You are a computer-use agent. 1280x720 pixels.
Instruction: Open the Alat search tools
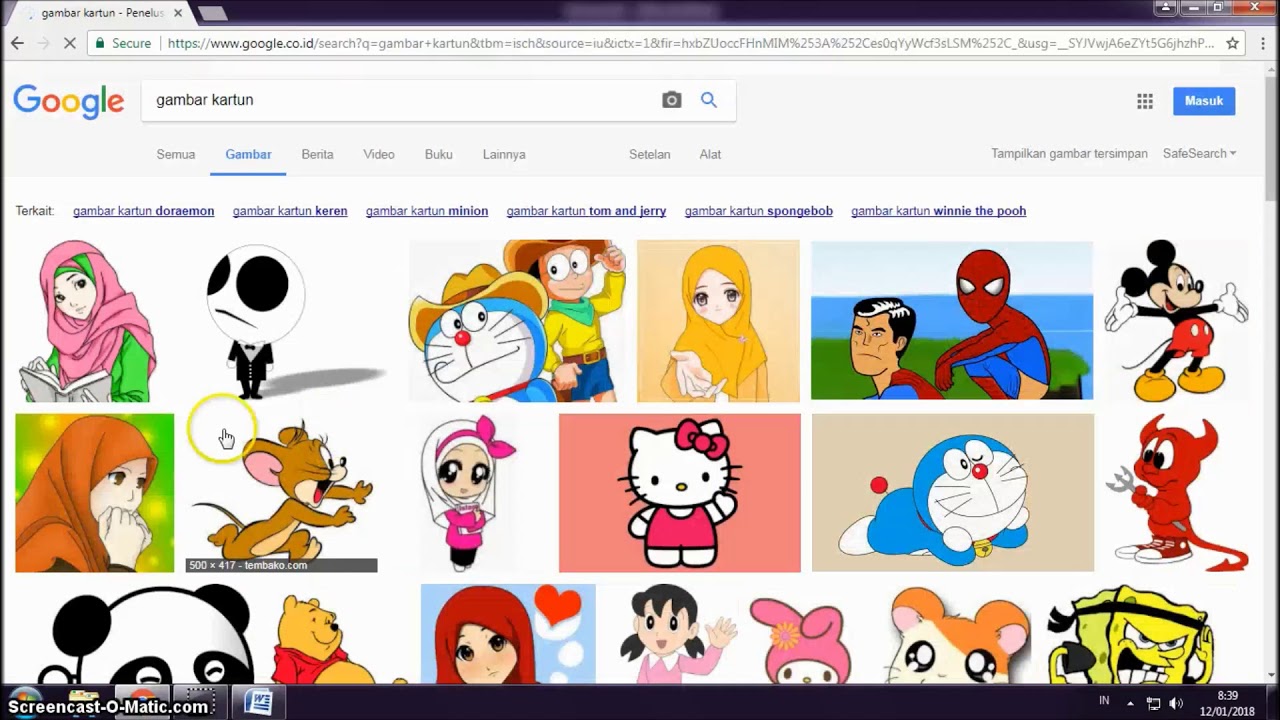[710, 154]
